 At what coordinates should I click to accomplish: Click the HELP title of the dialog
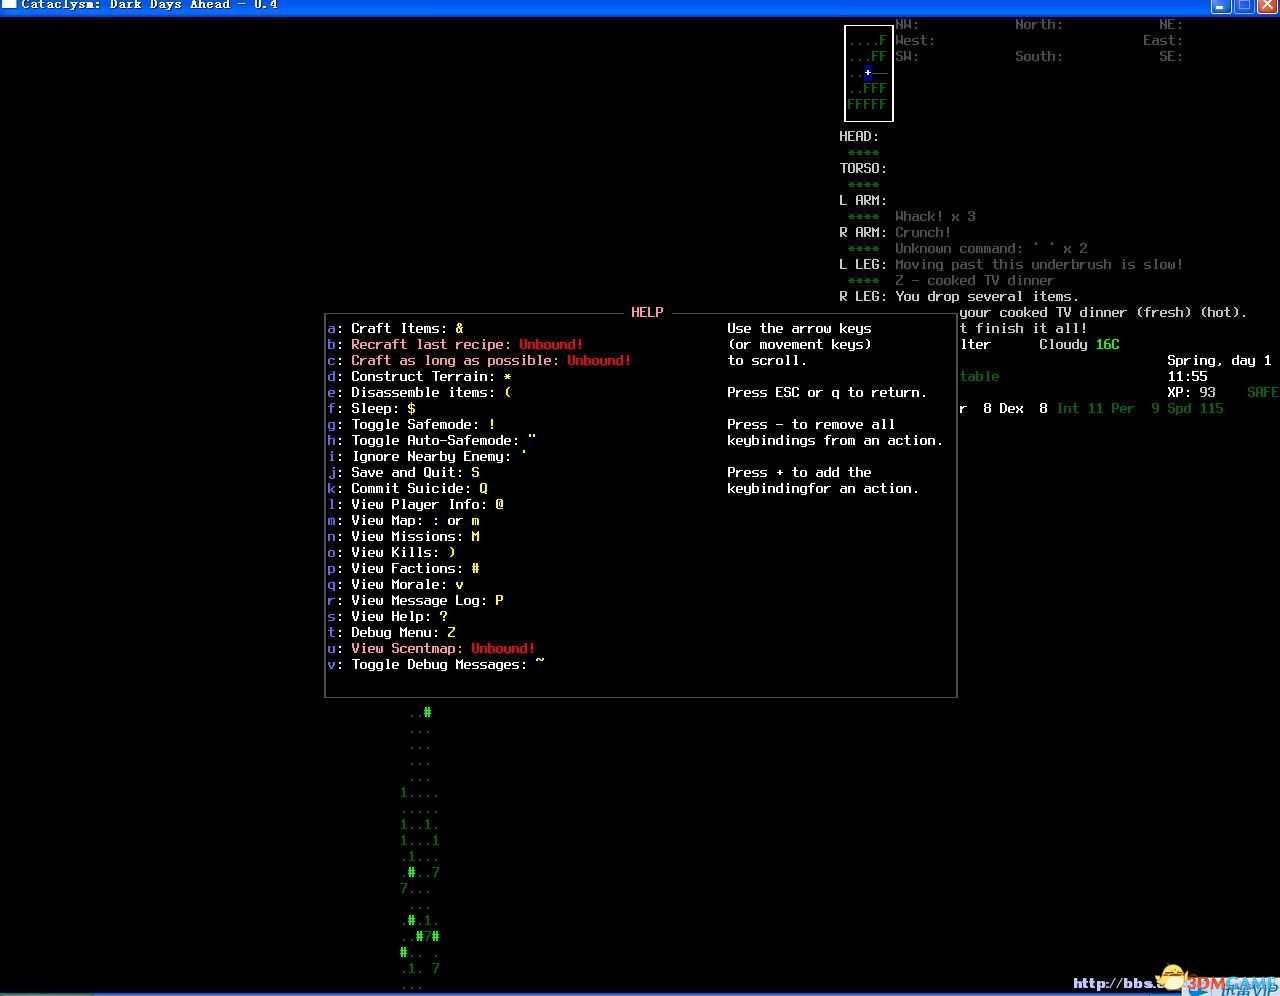(x=647, y=312)
